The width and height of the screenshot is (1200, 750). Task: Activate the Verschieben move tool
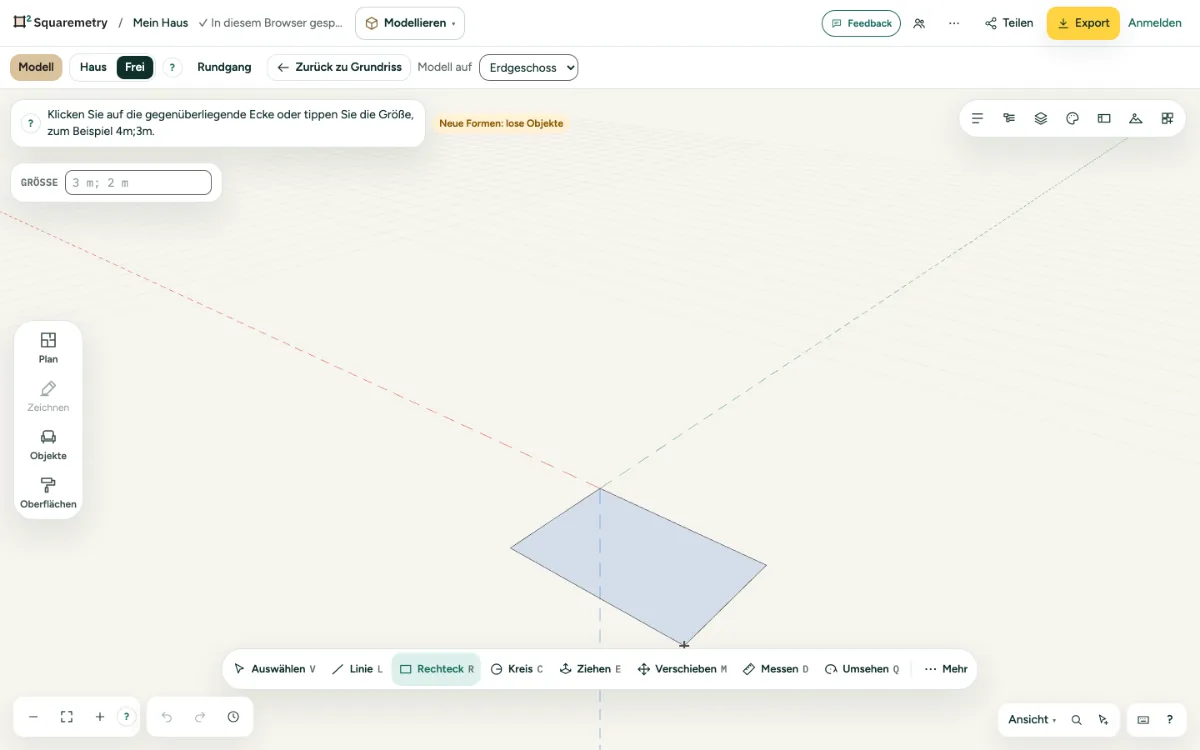pyautogui.click(x=682, y=669)
